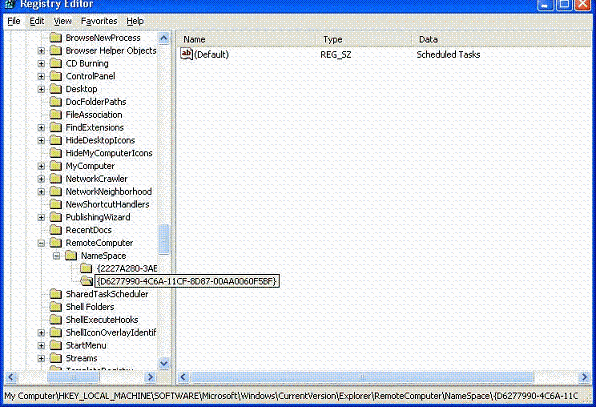Open the Edit menu
The image size is (596, 407).
coord(37,21)
